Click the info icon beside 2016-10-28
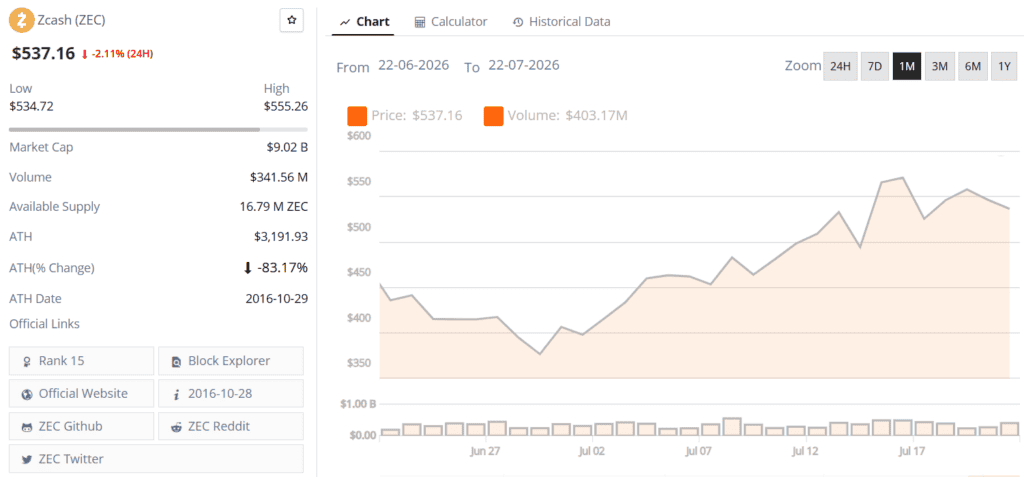This screenshot has height=477, width=1024. coord(176,394)
